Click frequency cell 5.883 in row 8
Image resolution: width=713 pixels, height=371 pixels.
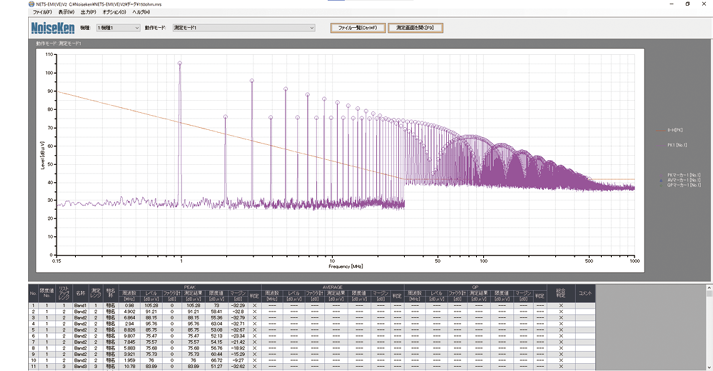coord(130,348)
